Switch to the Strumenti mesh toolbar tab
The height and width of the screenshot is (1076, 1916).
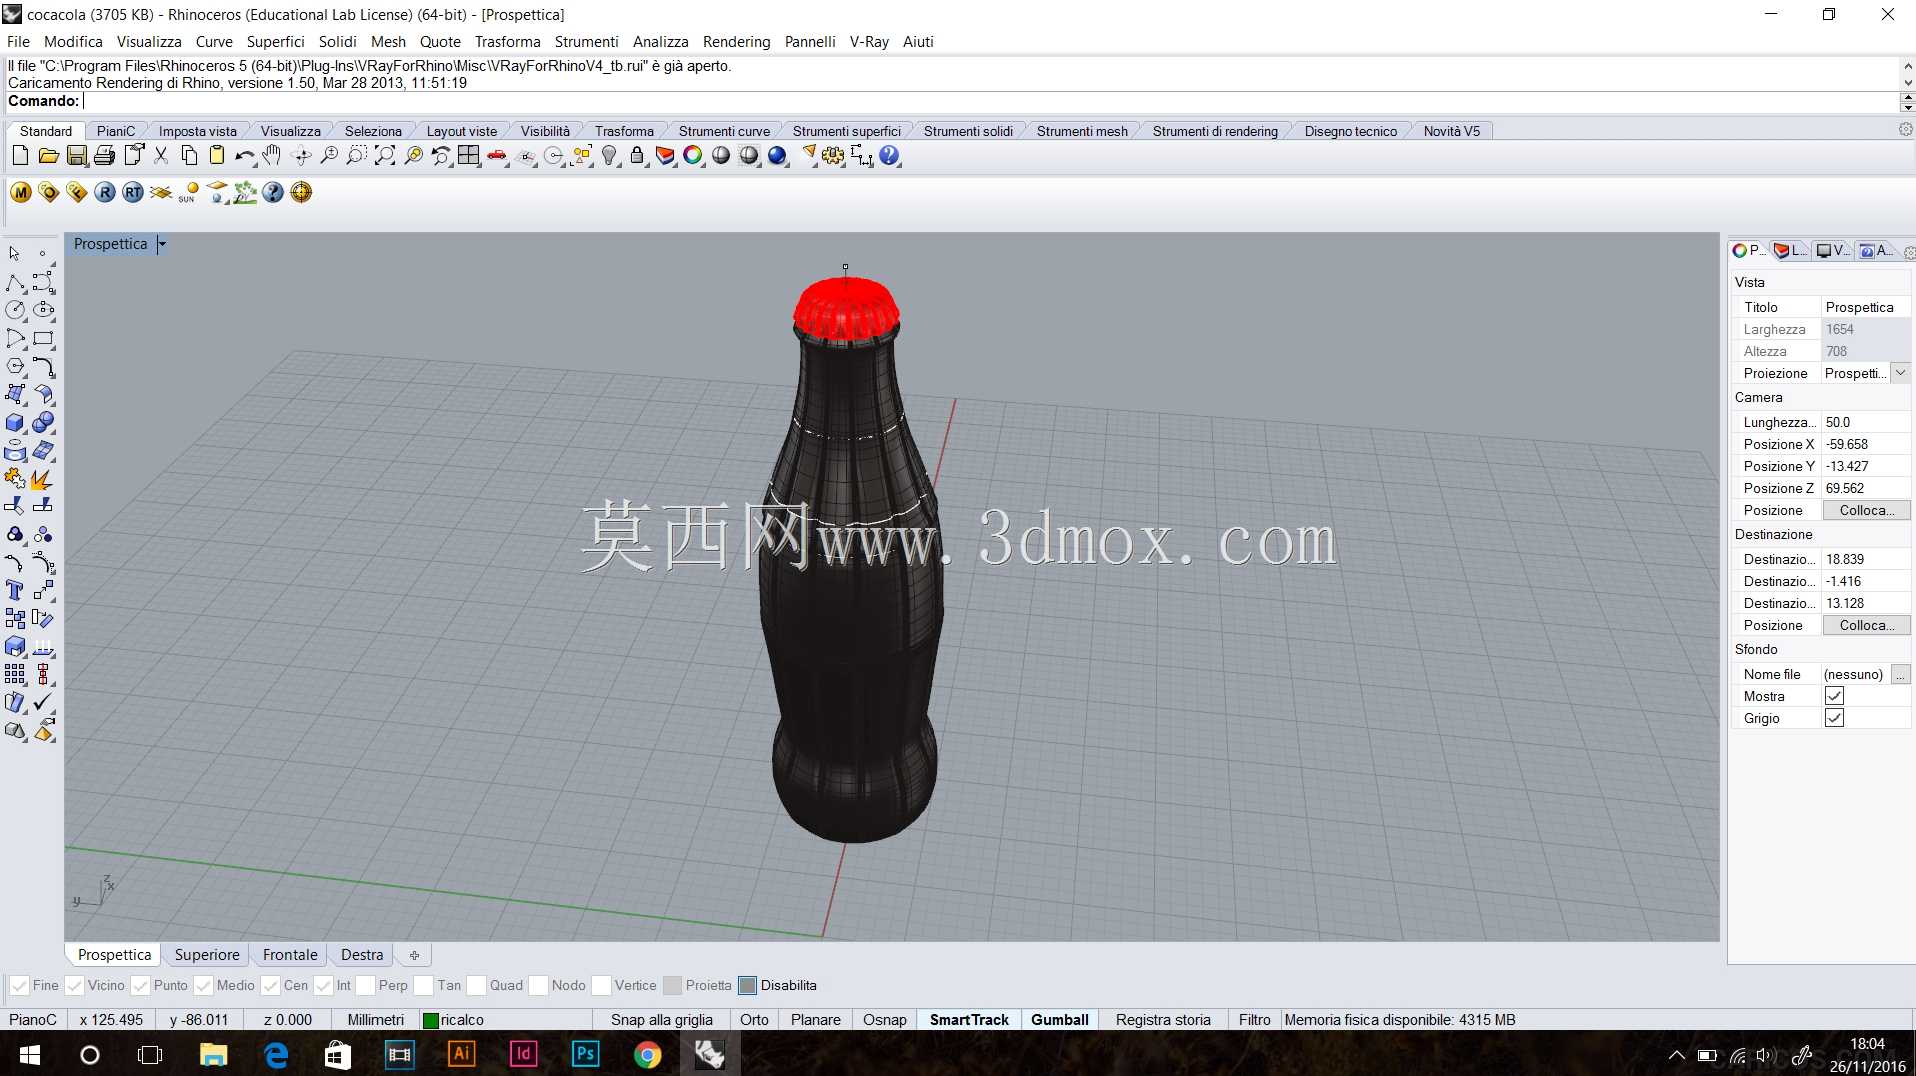click(x=1082, y=131)
